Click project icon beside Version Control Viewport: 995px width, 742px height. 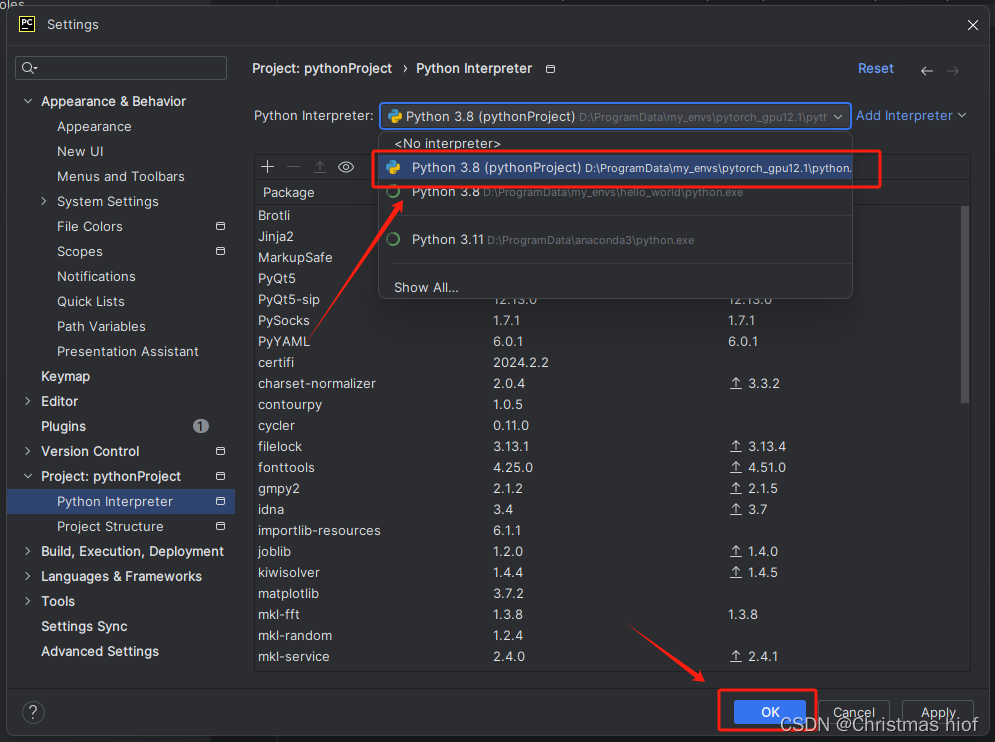pyautogui.click(x=220, y=451)
